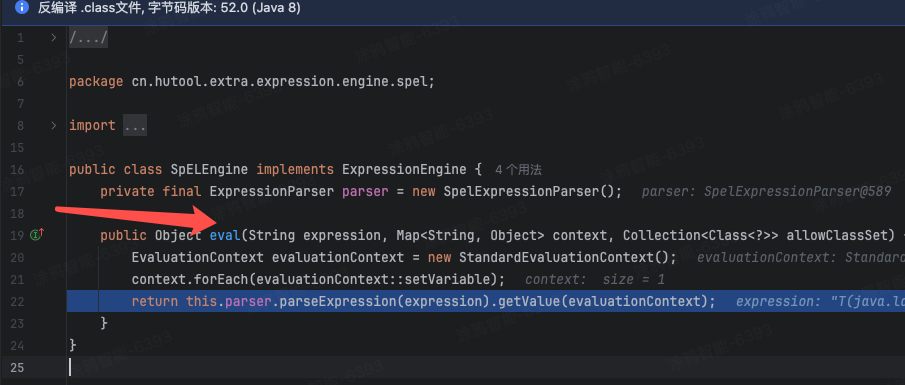
Task: Expand the folded imports on line 8
Action: 53,125
